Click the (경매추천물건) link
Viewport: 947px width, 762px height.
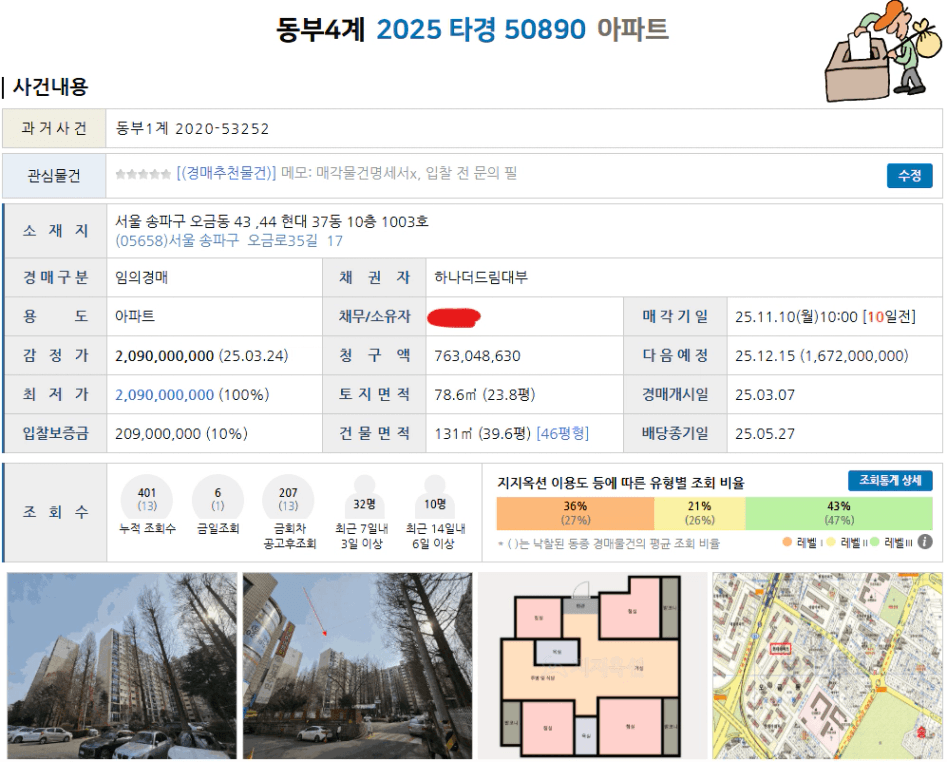[x=226, y=174]
